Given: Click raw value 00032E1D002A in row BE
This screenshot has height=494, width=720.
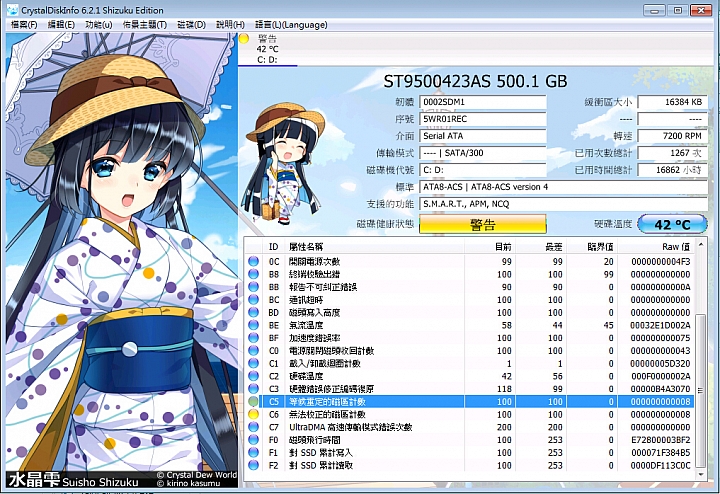Looking at the screenshot, I should pos(660,325).
